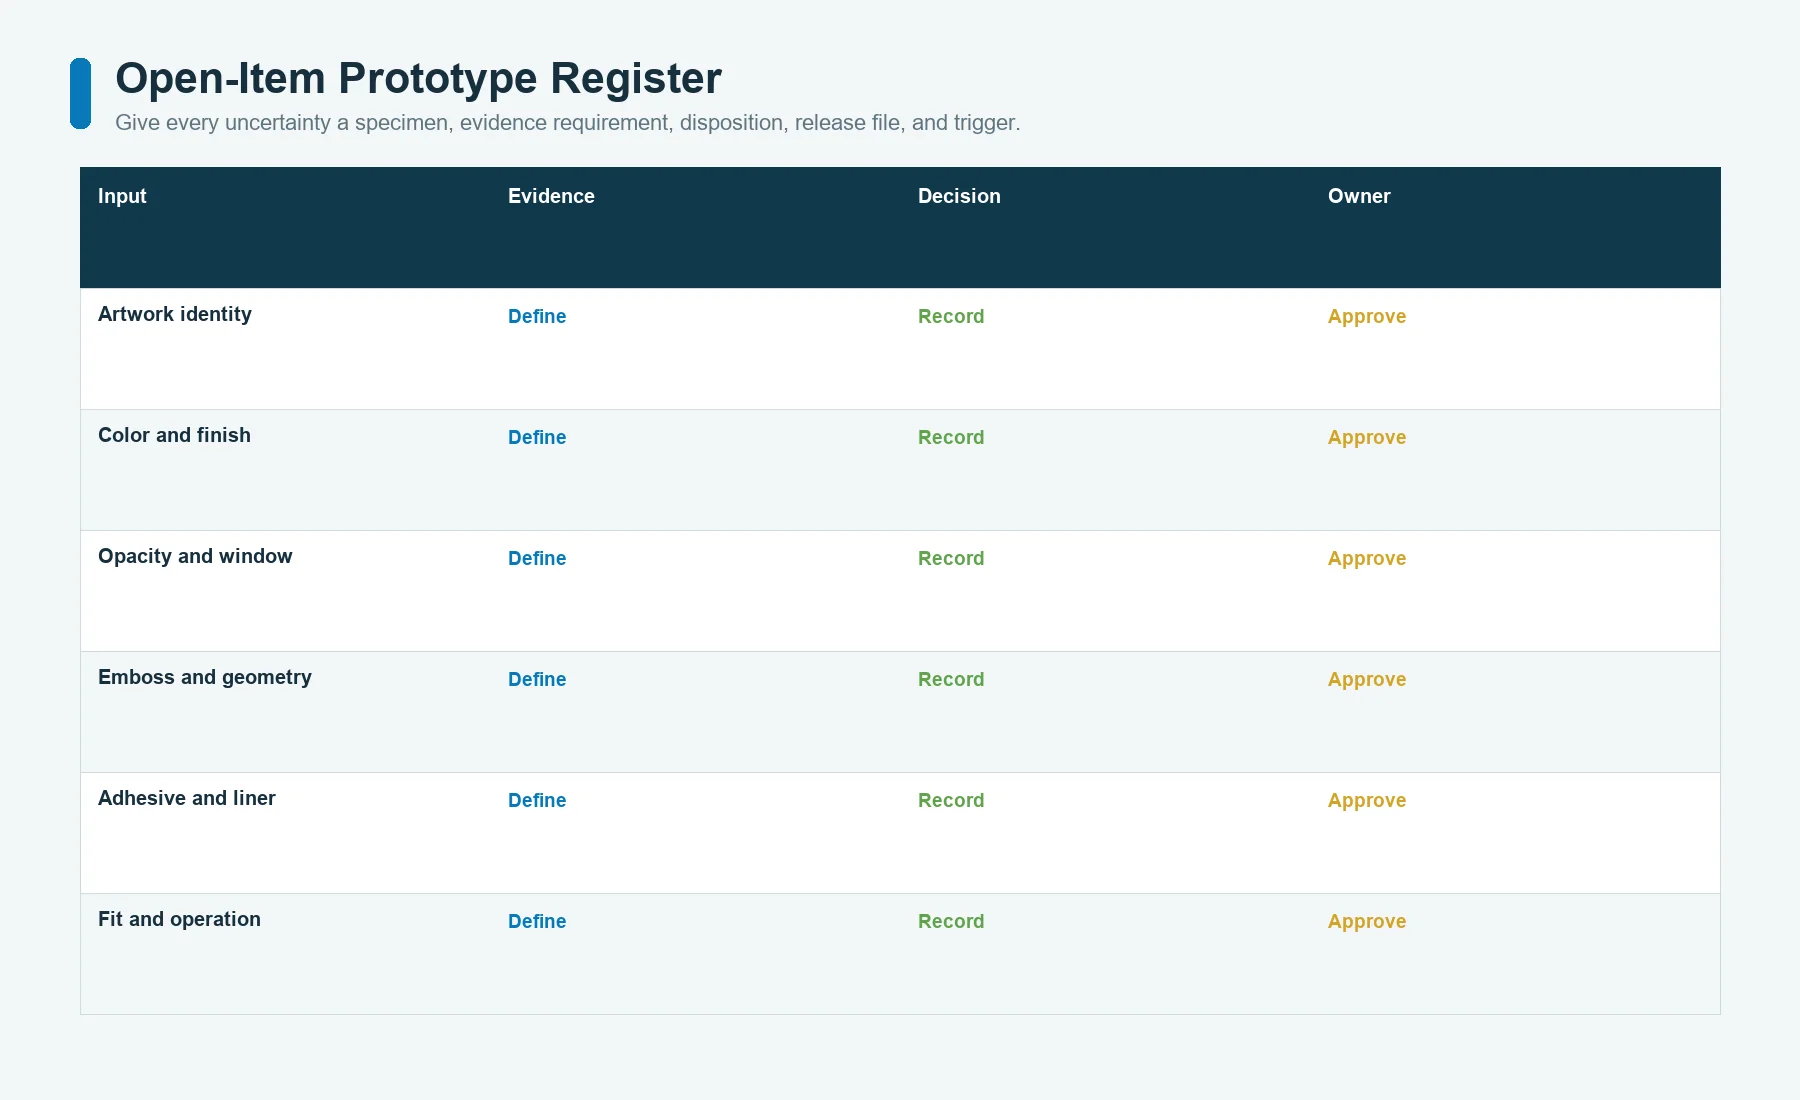
Task: Select the Opacity and window row label
Action: tap(195, 556)
